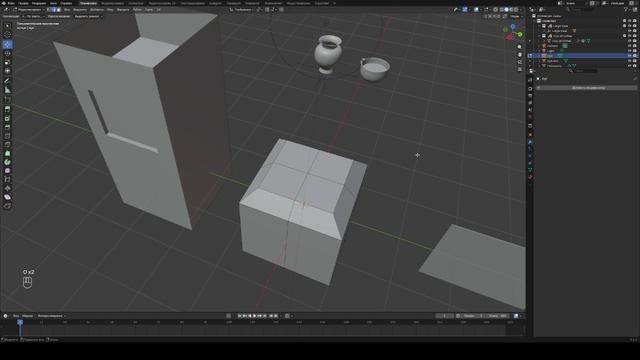
Task: Select the Extrude Region tool
Action: (7, 109)
